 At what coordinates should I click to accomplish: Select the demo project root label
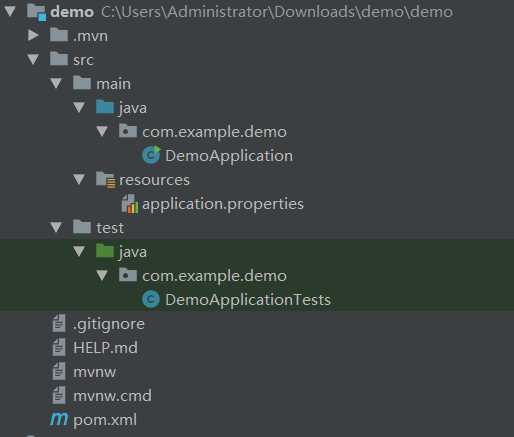pos(72,12)
